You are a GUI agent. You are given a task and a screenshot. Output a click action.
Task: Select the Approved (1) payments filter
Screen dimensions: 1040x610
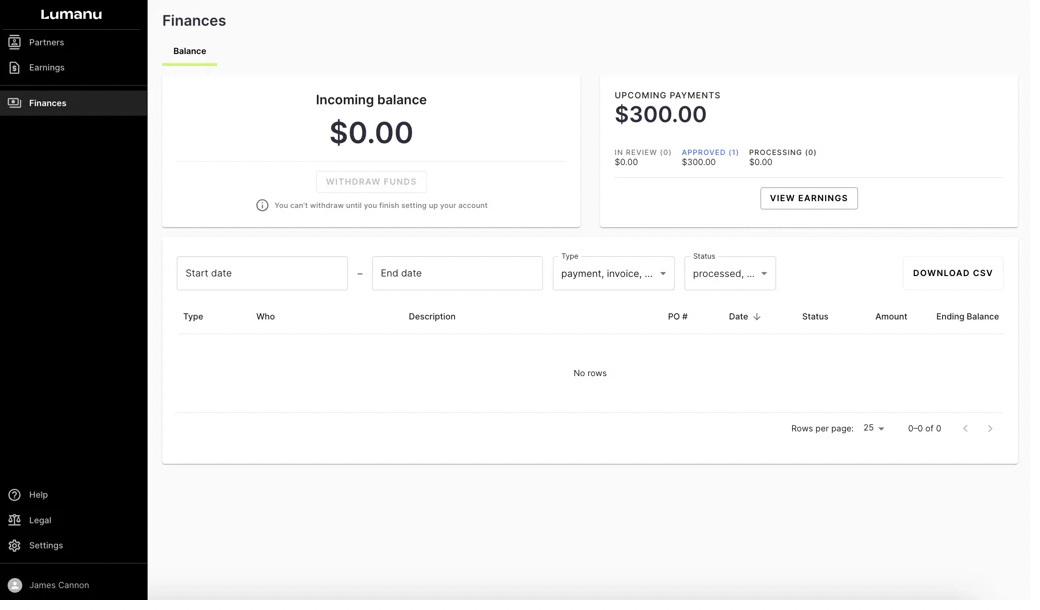coord(709,153)
